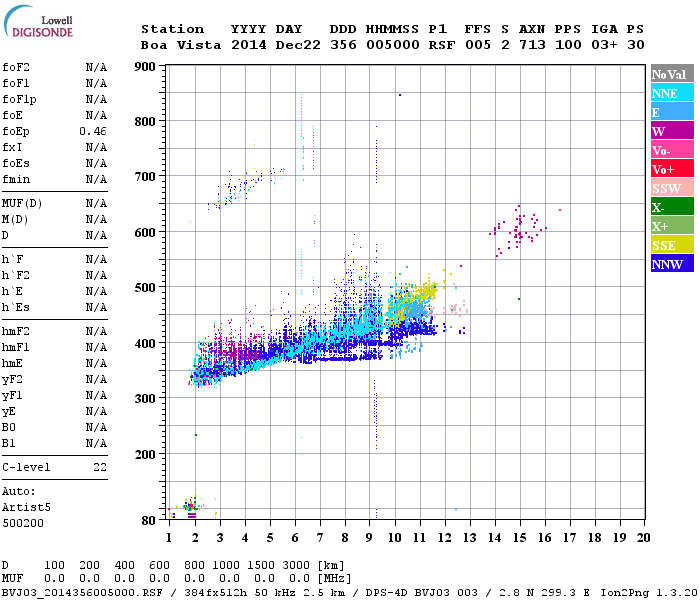The width and height of the screenshot is (700, 600).
Task: Click the foE parameter label
Action: [12, 115]
